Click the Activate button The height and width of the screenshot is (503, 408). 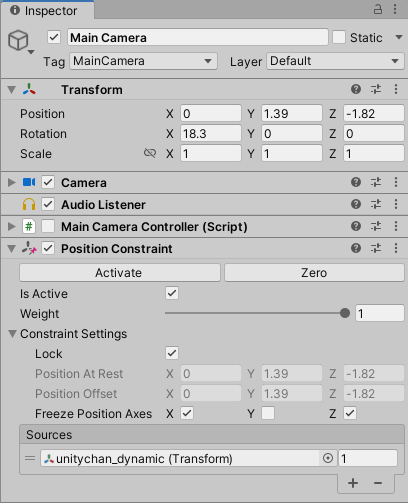[x=120, y=273]
